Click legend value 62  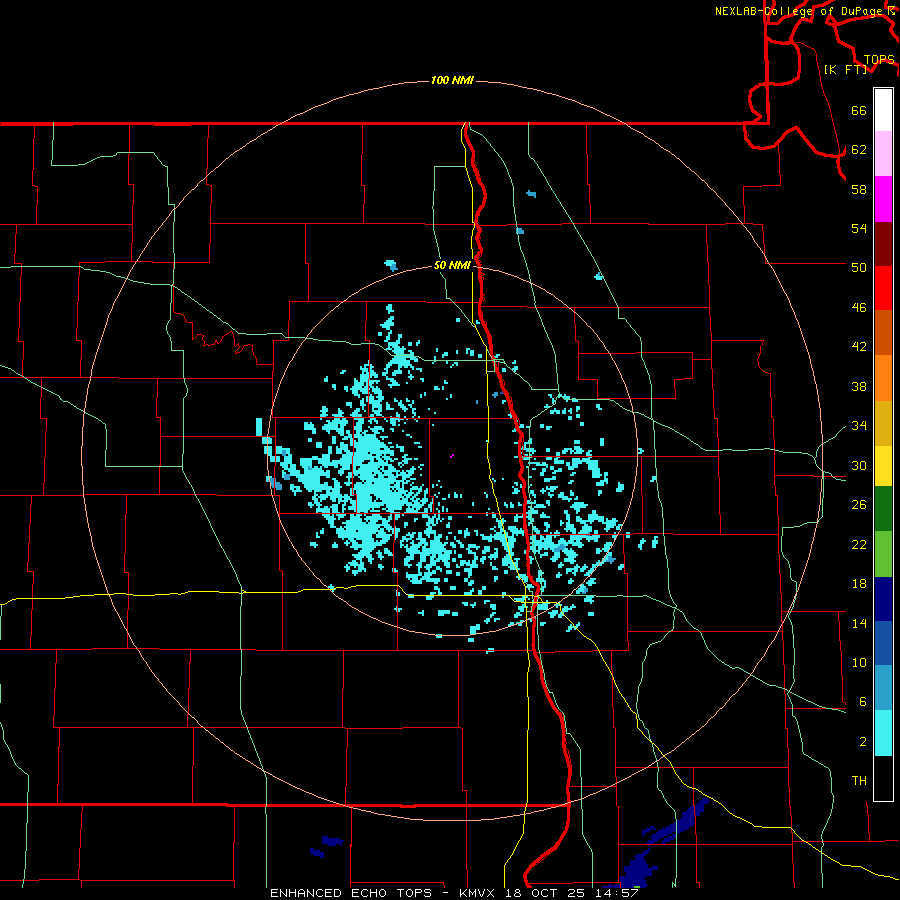(x=859, y=150)
